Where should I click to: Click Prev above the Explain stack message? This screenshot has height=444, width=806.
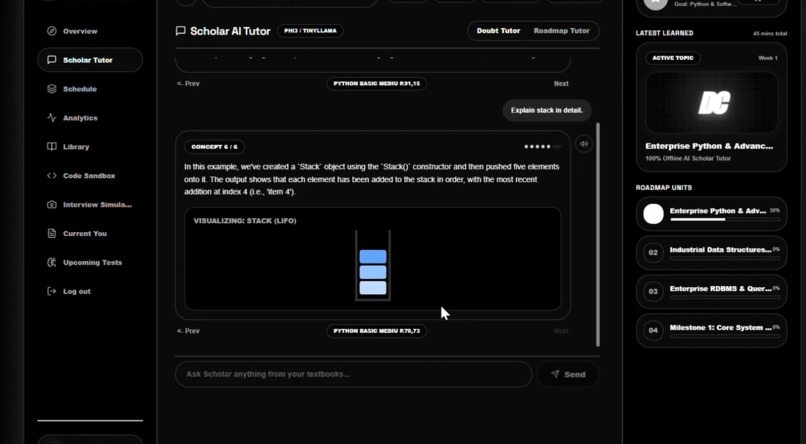coord(188,83)
